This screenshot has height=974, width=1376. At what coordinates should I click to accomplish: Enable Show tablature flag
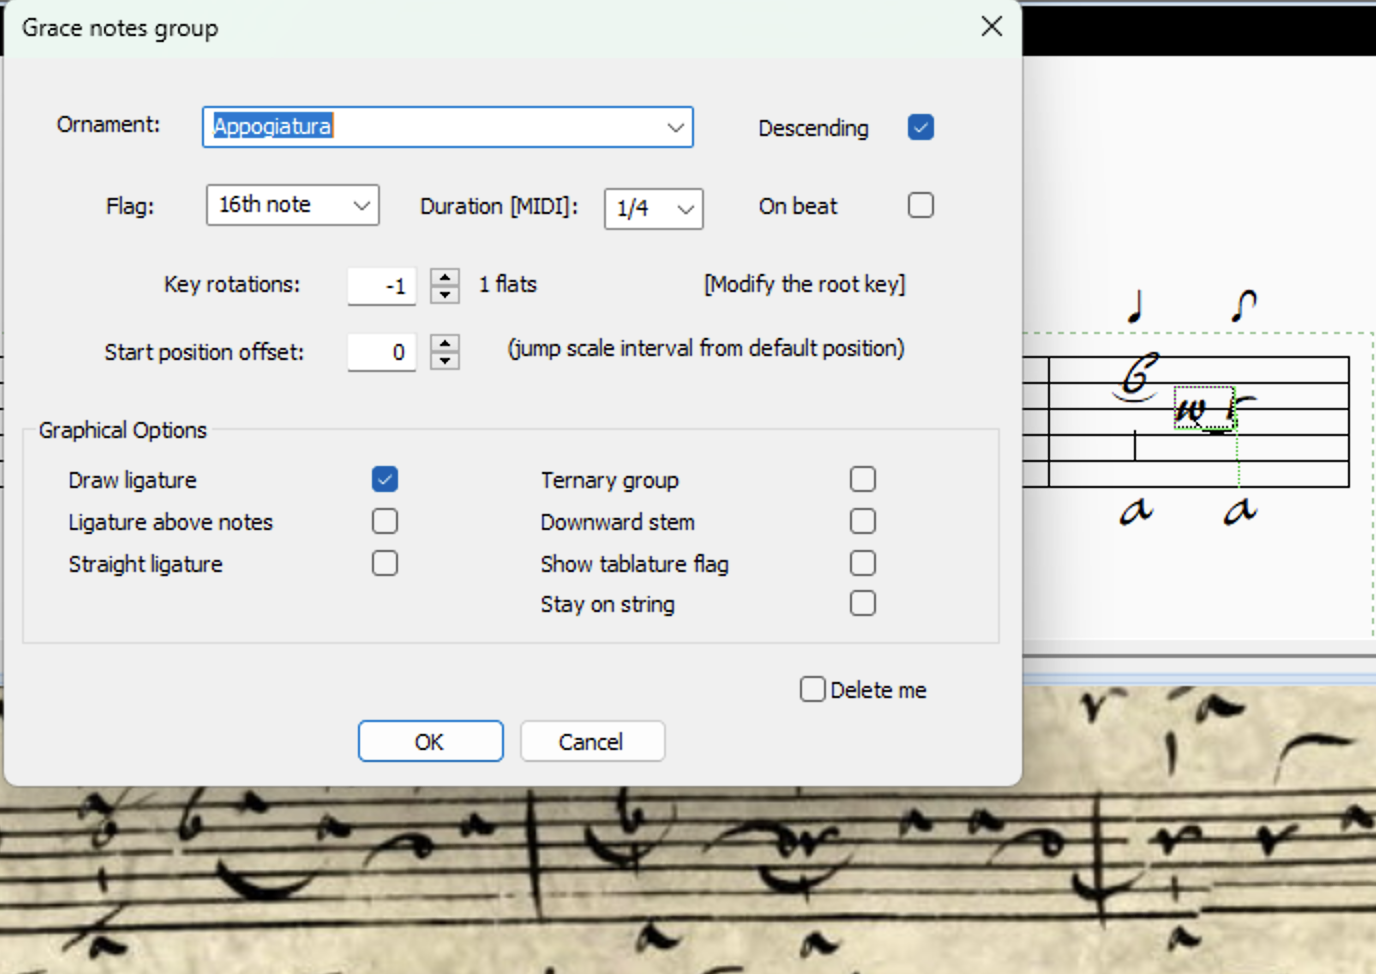coord(862,564)
